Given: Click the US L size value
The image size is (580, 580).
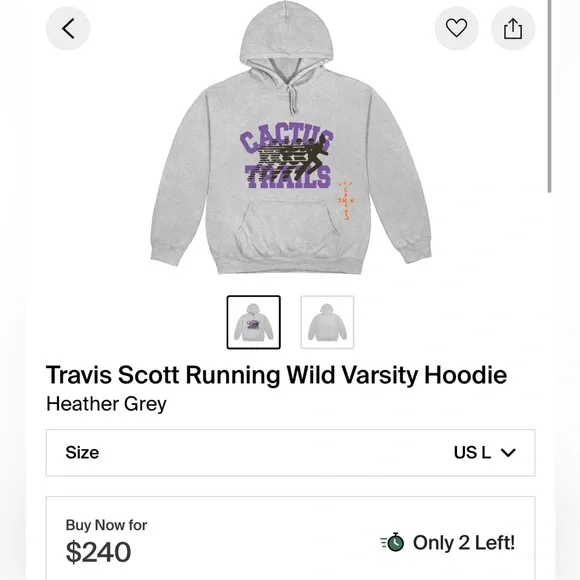Looking at the screenshot, I should [x=472, y=452].
